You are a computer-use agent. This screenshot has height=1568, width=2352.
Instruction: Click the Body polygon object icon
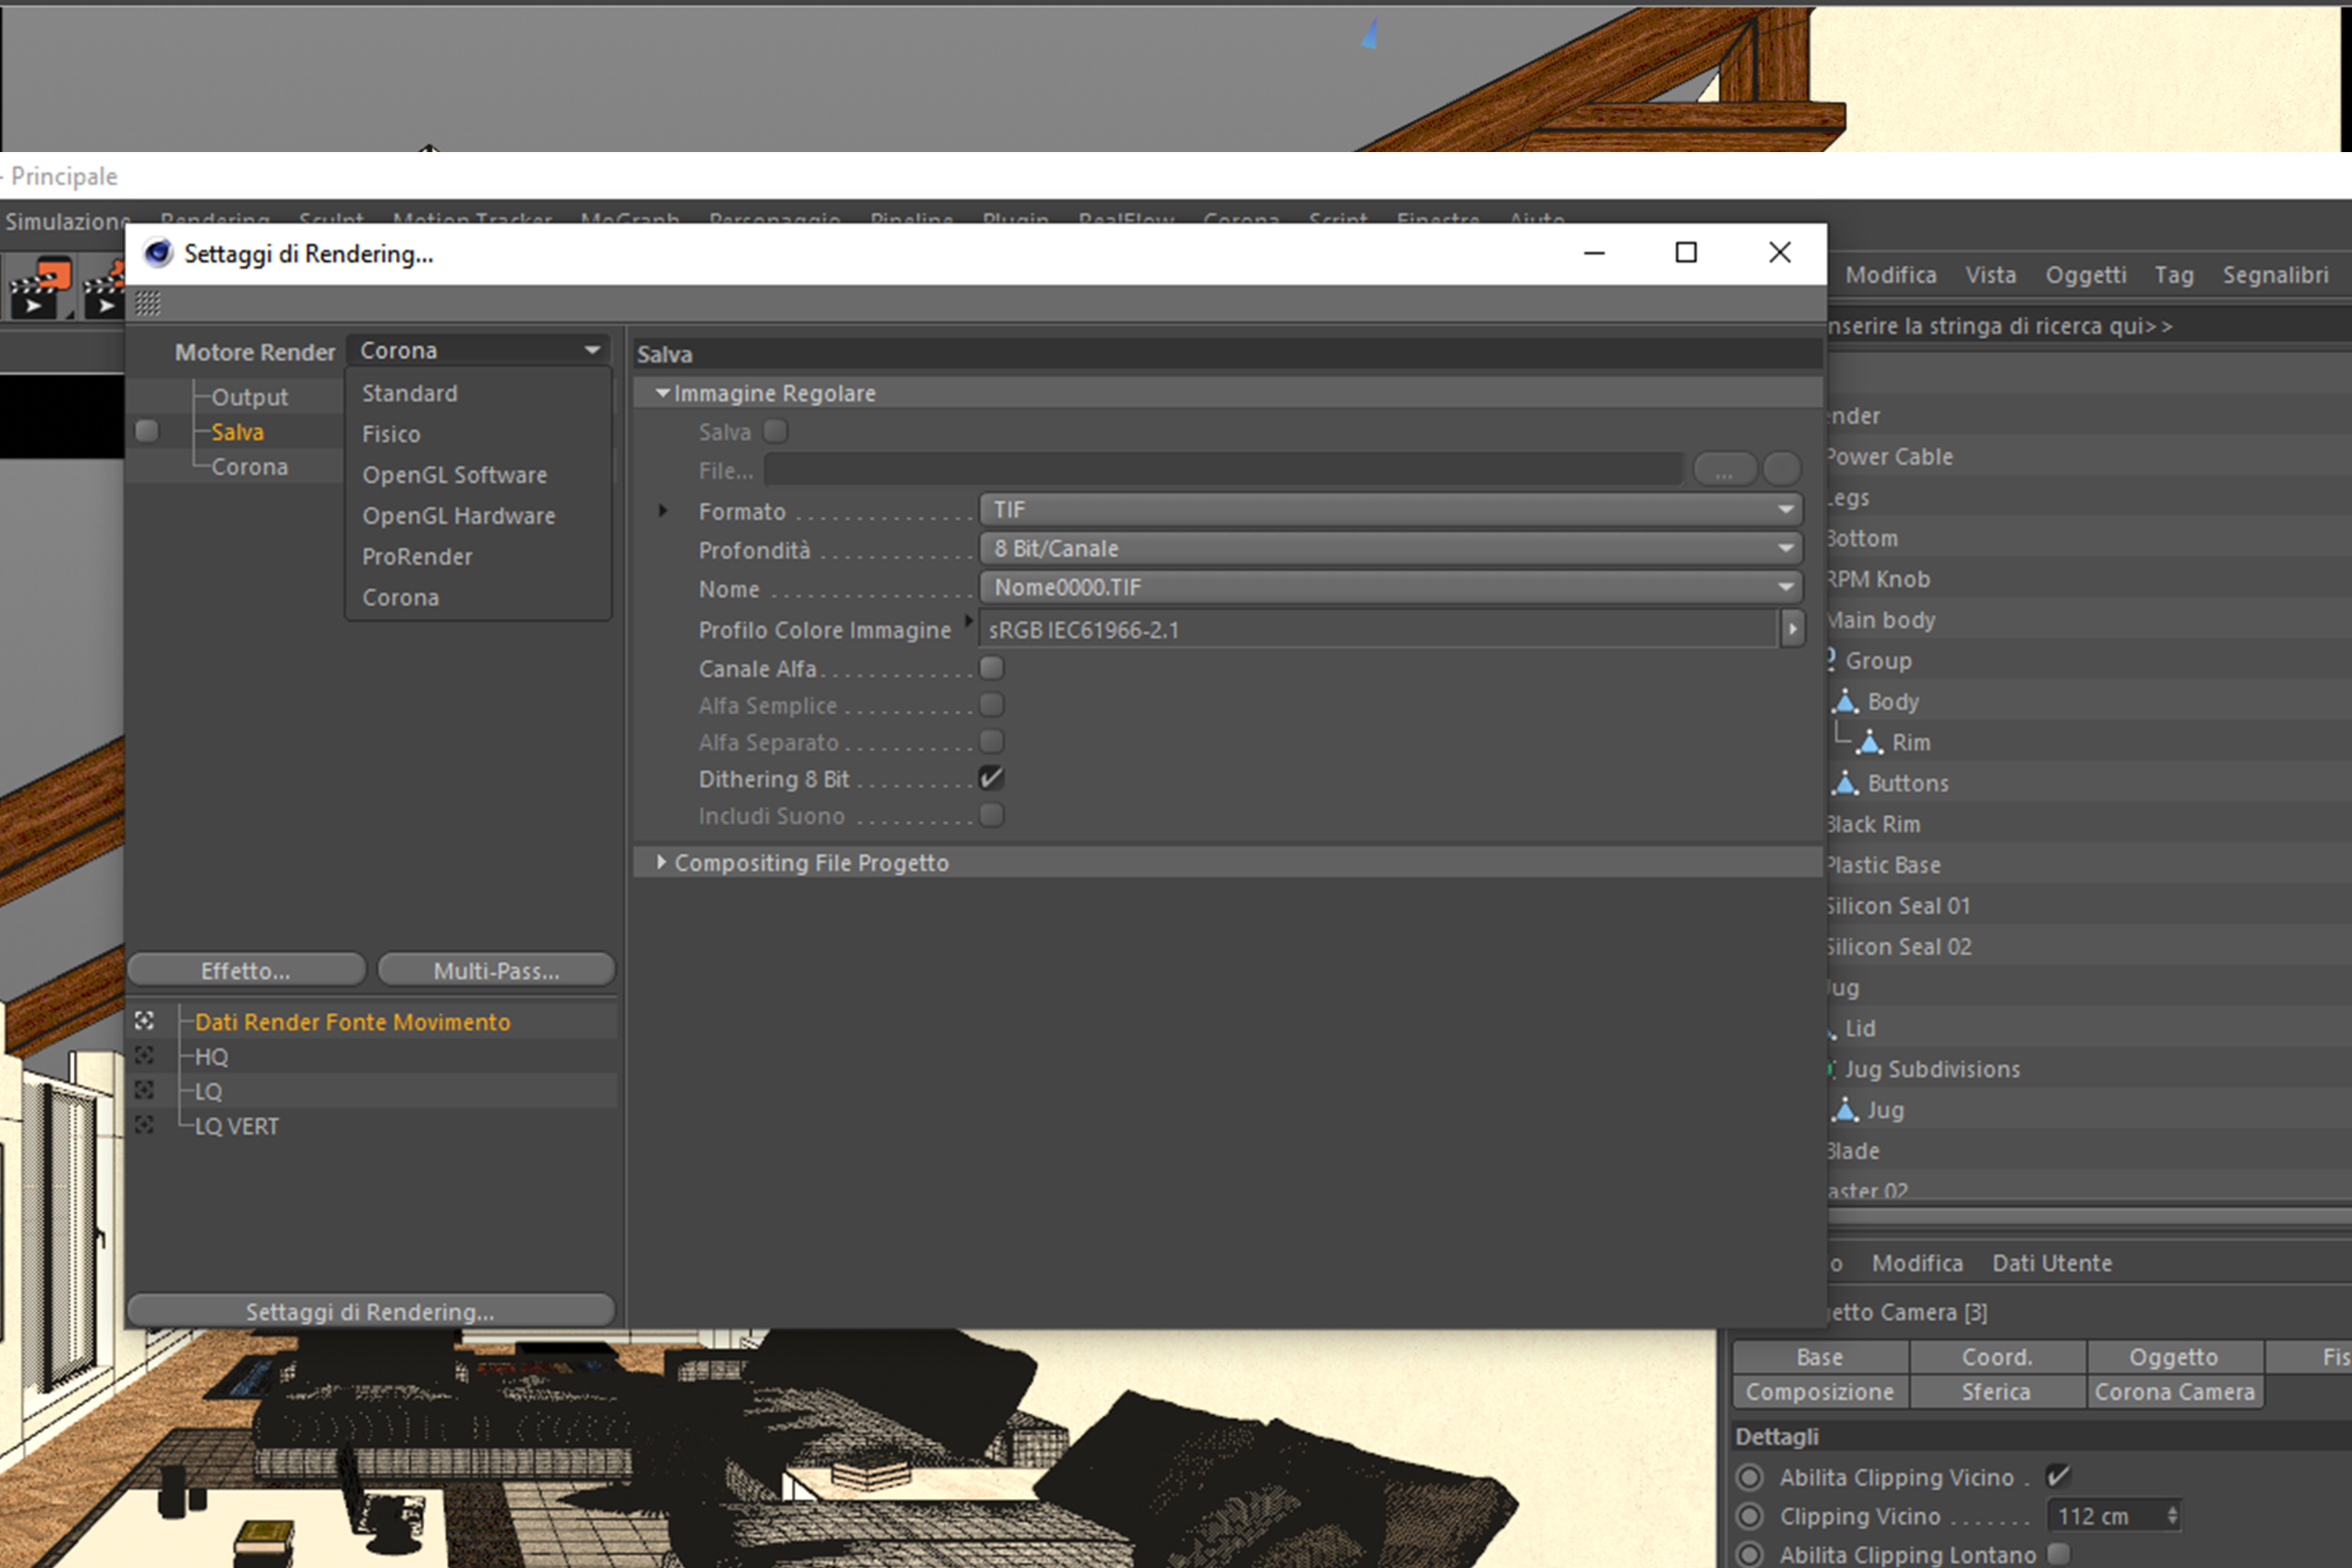tap(1846, 702)
